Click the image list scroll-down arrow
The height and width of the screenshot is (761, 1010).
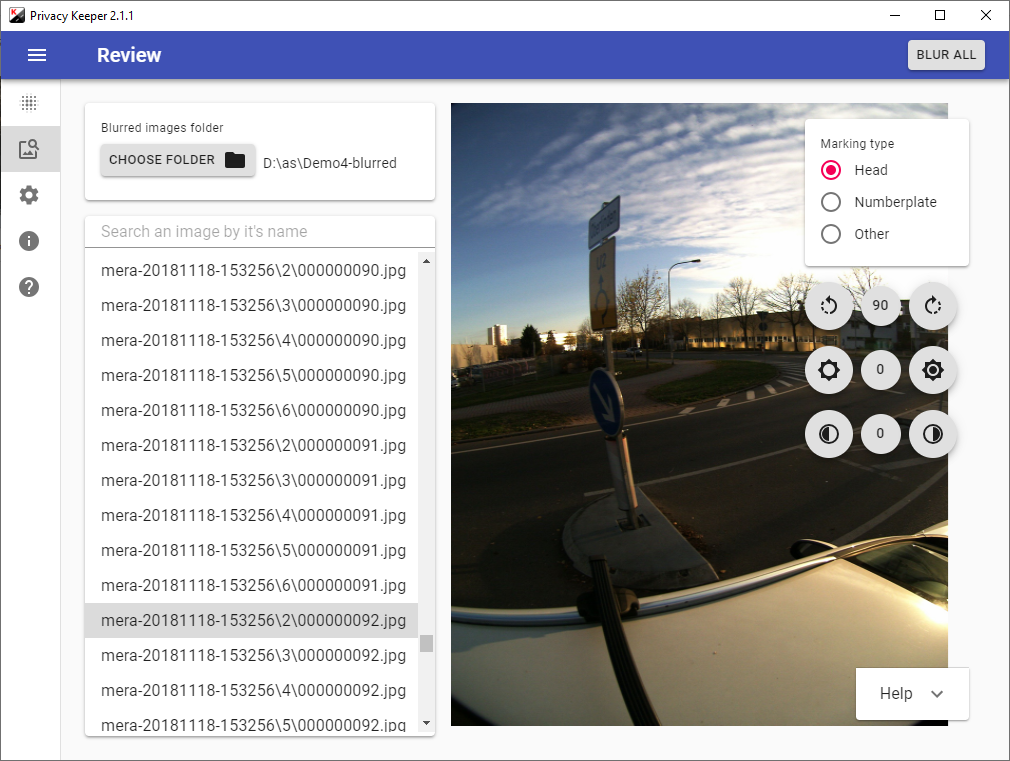click(426, 723)
